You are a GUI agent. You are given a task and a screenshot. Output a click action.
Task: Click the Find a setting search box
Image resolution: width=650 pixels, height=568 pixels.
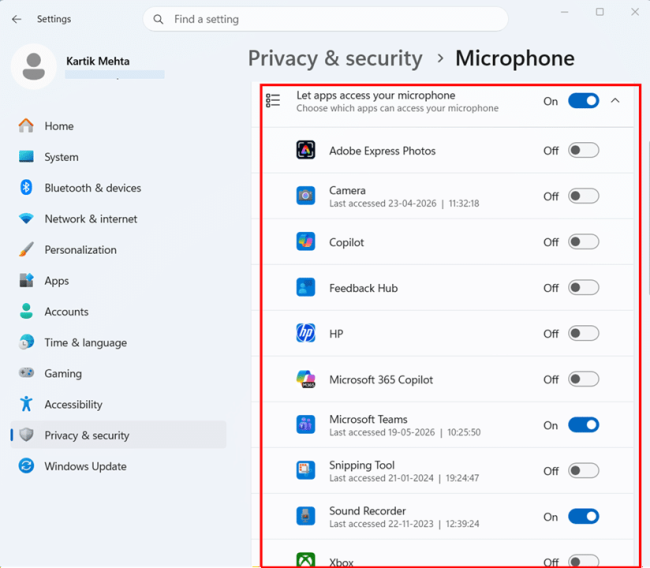(x=325, y=19)
